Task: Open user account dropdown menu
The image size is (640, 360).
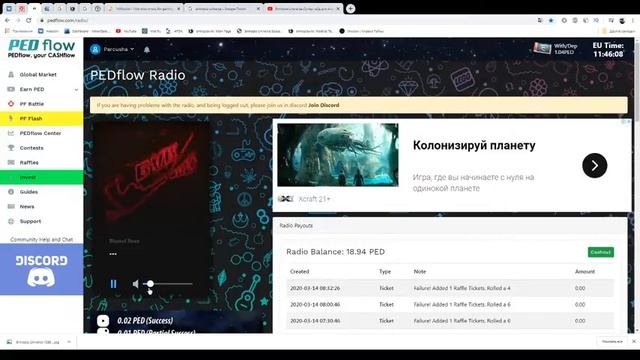Action: coord(118,49)
